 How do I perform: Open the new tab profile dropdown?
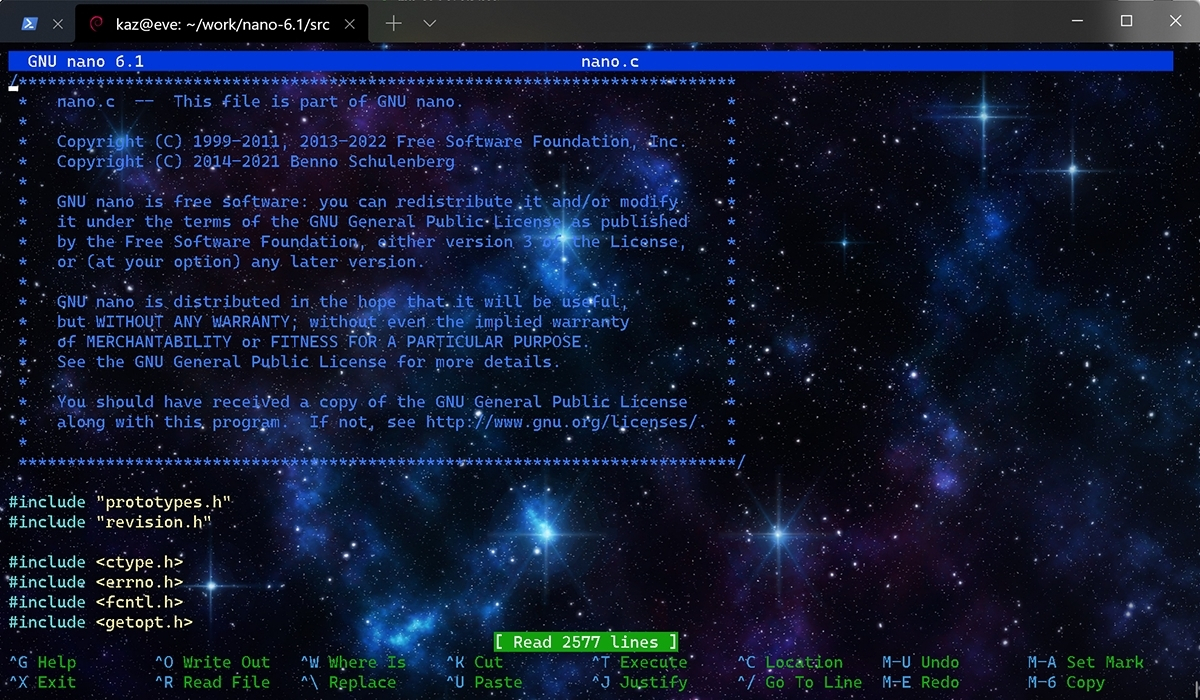429,23
